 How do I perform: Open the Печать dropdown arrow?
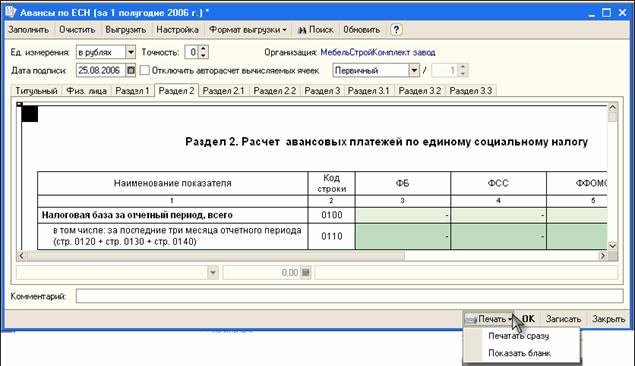509,319
